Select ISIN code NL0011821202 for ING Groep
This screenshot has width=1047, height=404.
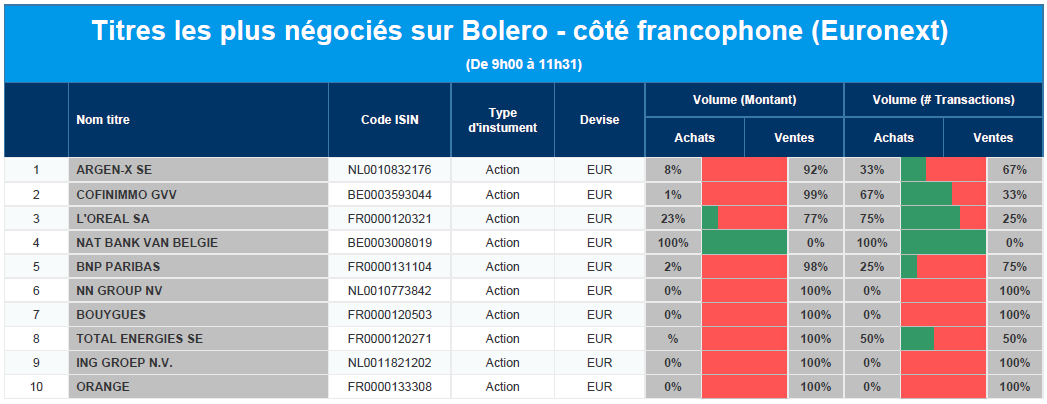(x=390, y=362)
